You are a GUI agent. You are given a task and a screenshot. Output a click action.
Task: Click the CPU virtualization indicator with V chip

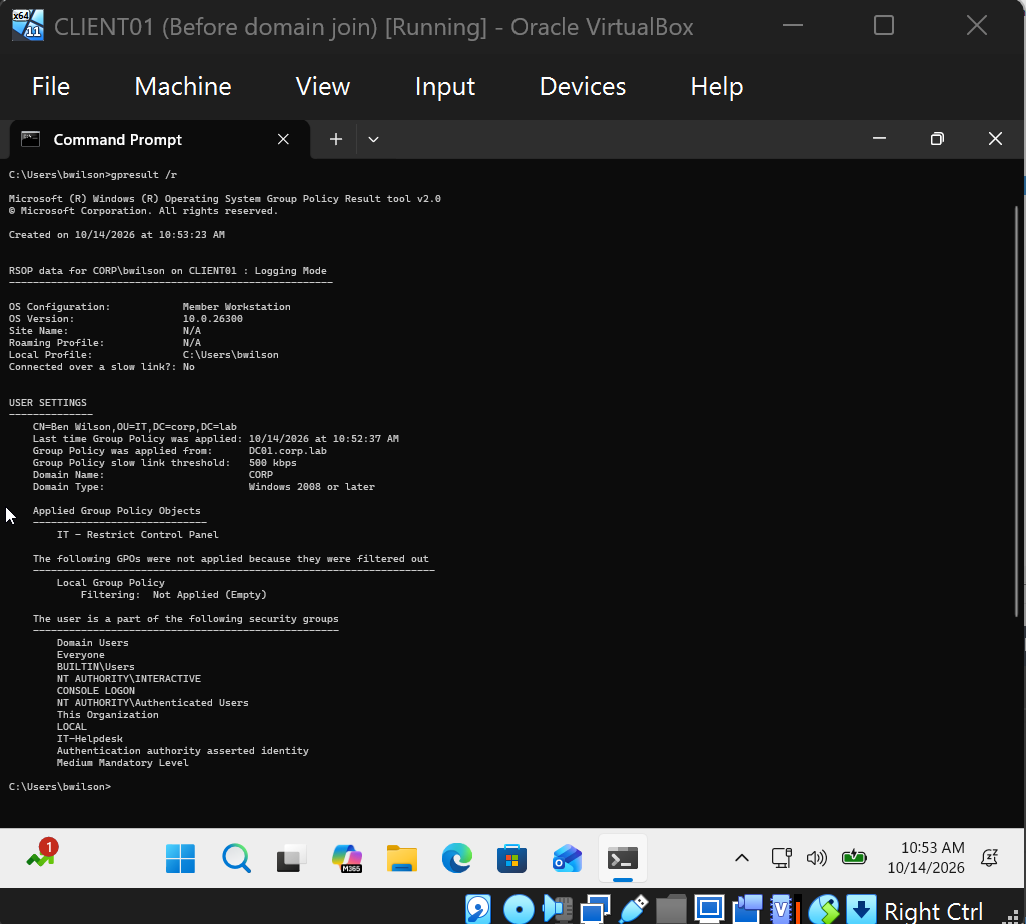tap(785, 910)
